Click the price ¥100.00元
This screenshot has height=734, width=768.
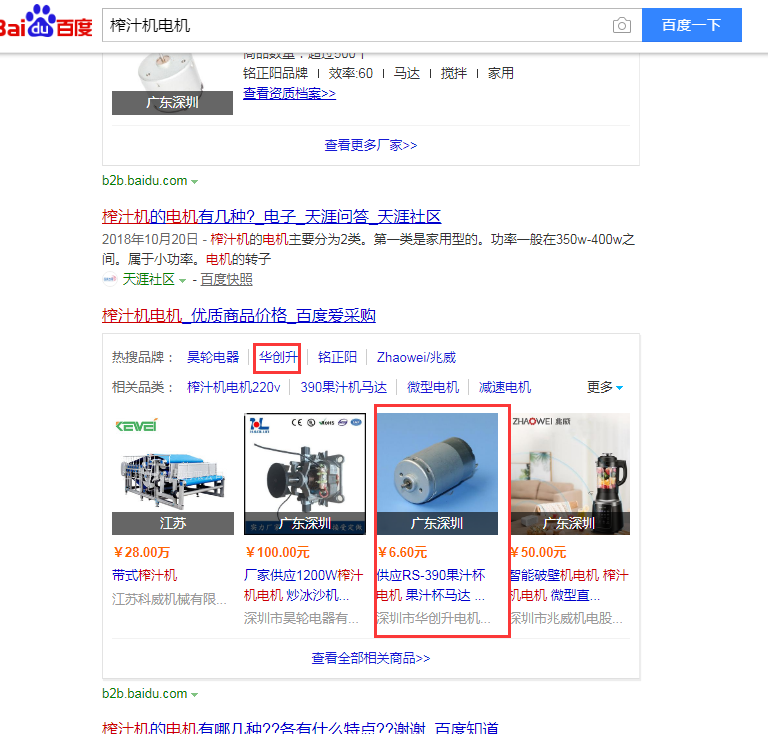pyautogui.click(x=277, y=552)
